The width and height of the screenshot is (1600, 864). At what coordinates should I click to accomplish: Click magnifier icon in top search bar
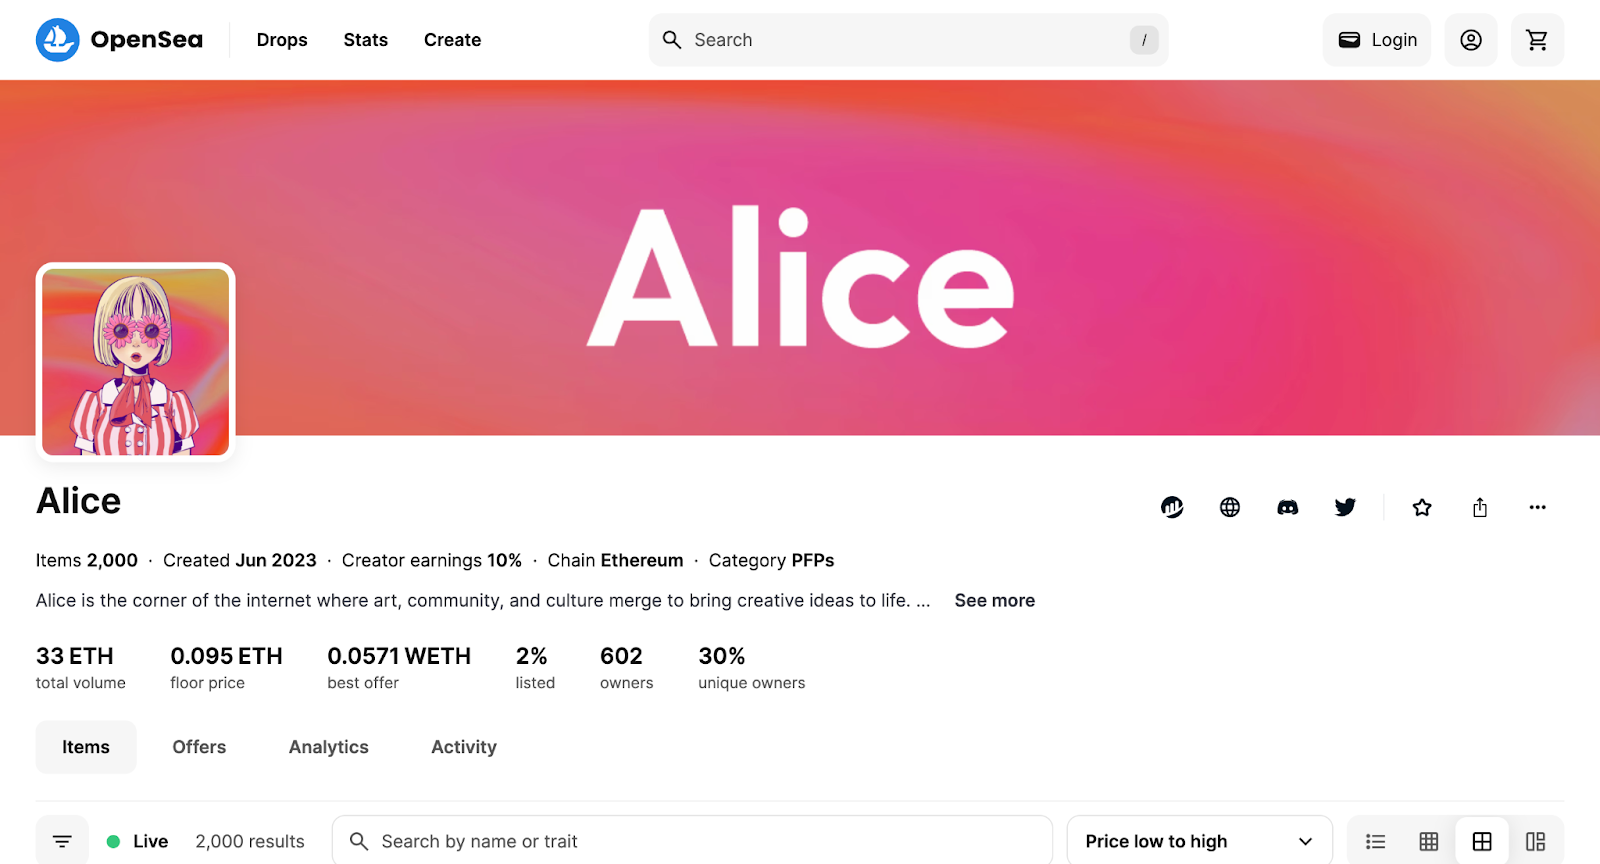tap(672, 40)
